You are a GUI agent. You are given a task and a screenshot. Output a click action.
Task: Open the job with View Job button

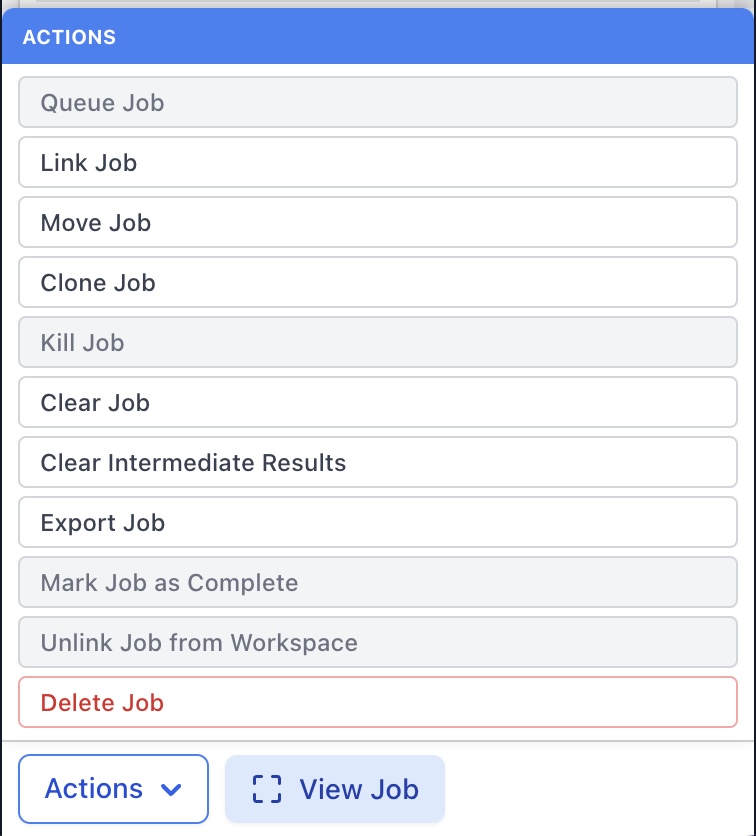(x=334, y=789)
